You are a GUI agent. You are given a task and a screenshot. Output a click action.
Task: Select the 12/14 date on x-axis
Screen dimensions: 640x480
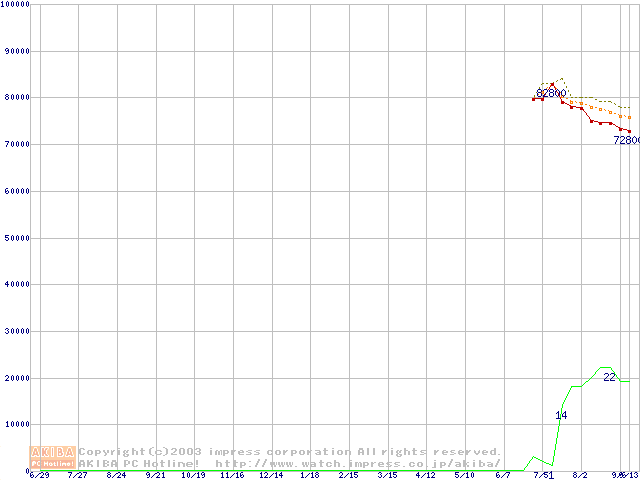271,476
